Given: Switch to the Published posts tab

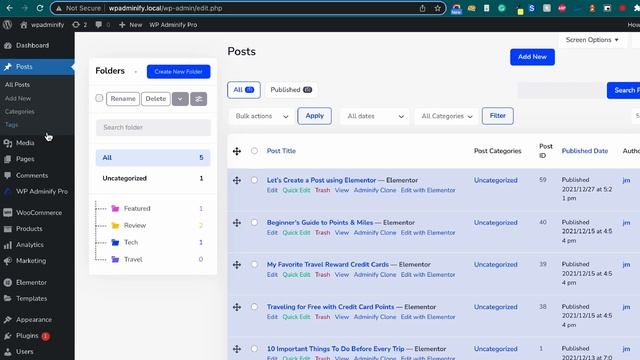Looking at the screenshot, I should pyautogui.click(x=291, y=90).
